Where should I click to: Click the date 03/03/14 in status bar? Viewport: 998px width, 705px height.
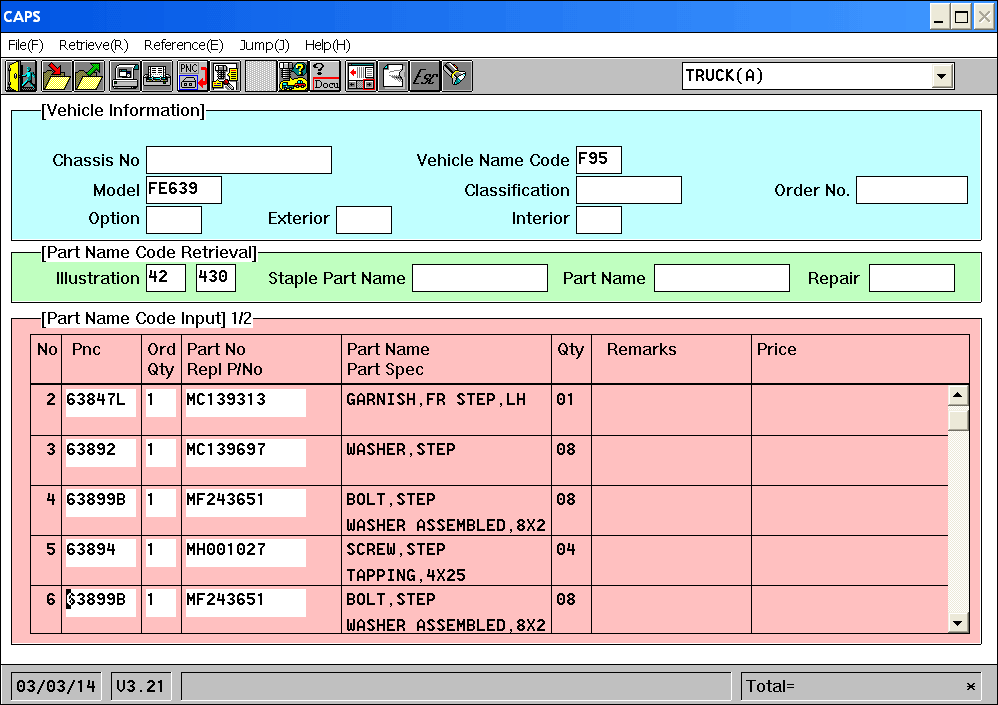(56, 687)
